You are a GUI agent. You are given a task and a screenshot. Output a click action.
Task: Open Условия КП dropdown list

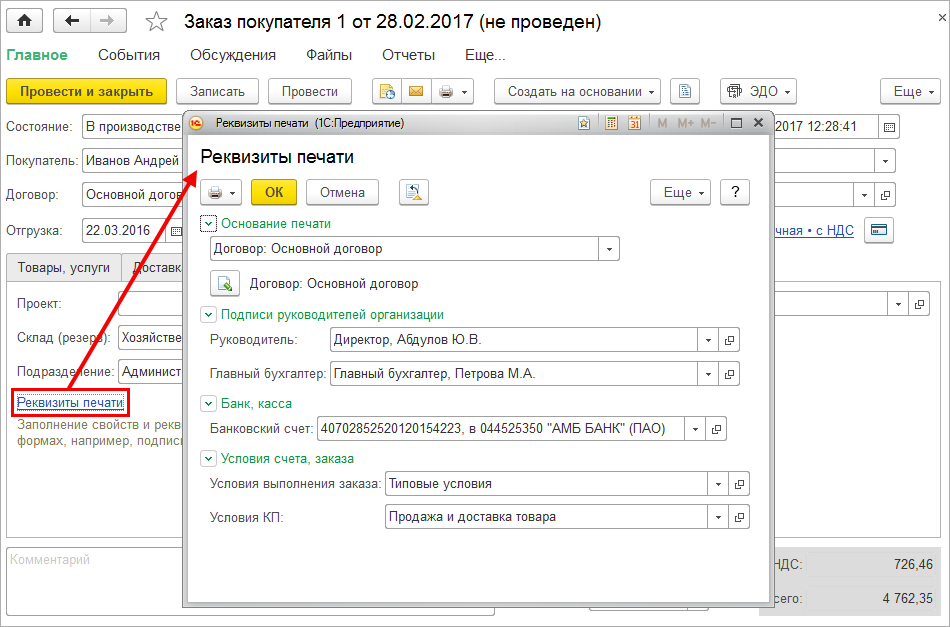(x=718, y=517)
